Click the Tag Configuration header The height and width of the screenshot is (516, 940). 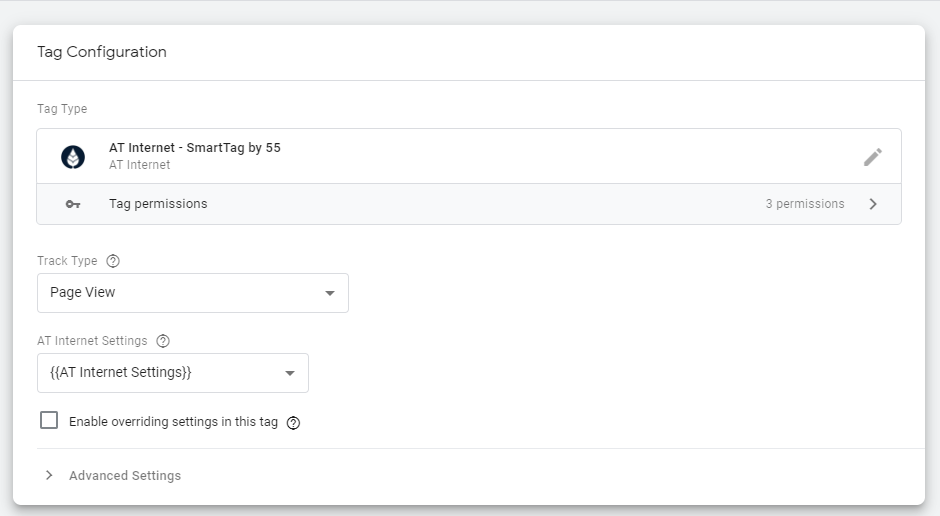click(102, 52)
